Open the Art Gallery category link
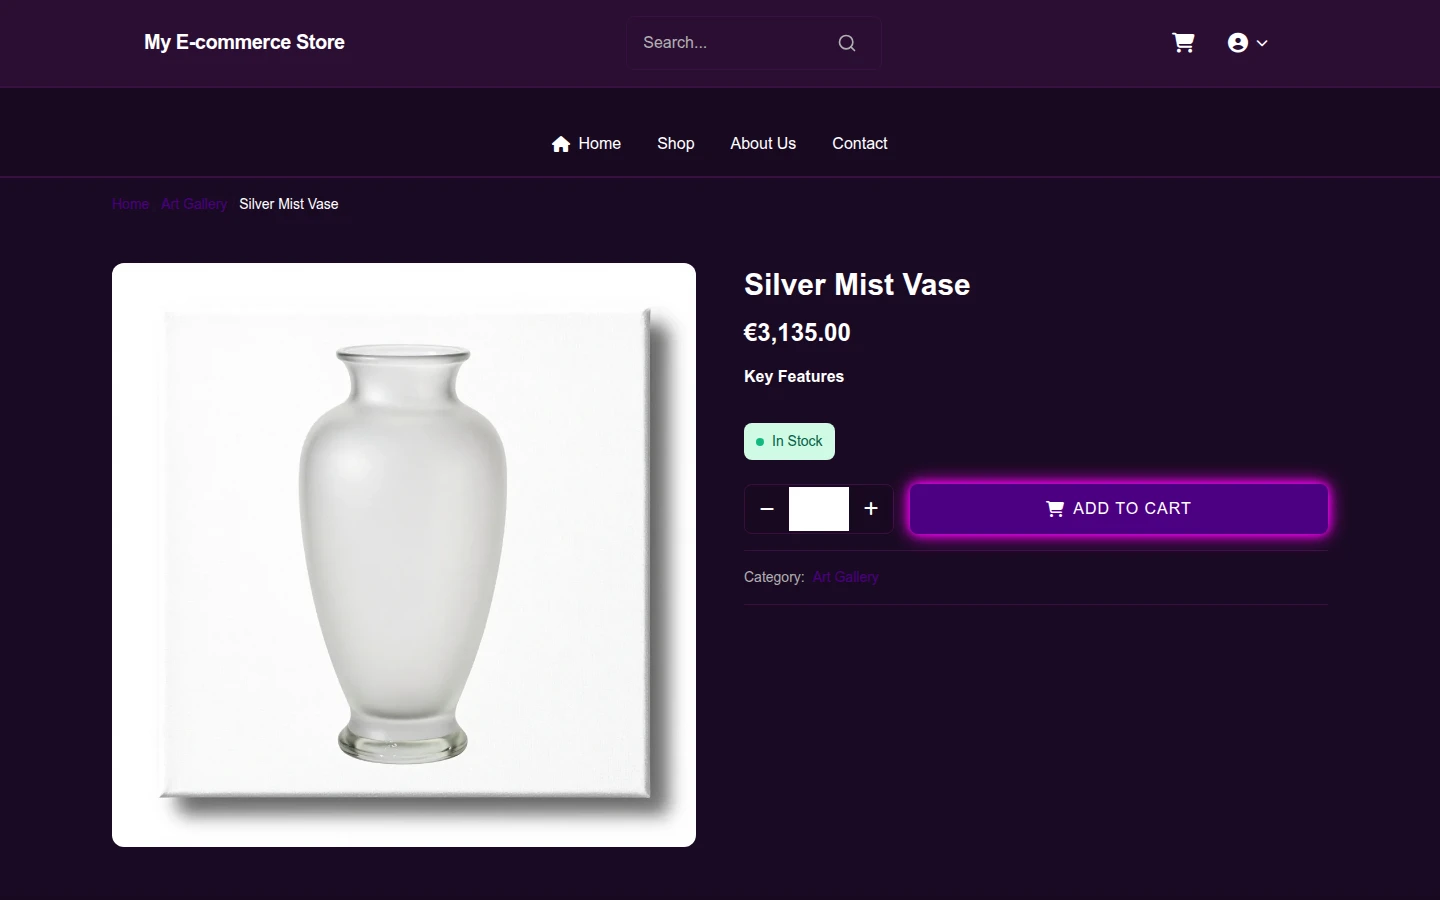The width and height of the screenshot is (1440, 900). [846, 577]
